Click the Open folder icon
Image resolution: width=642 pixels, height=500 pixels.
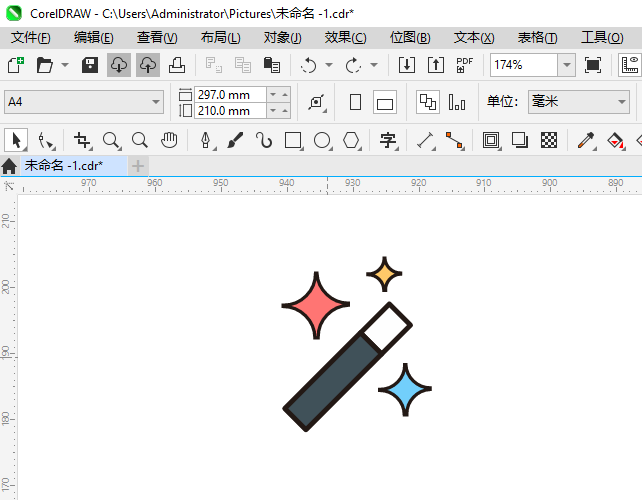click(44, 65)
